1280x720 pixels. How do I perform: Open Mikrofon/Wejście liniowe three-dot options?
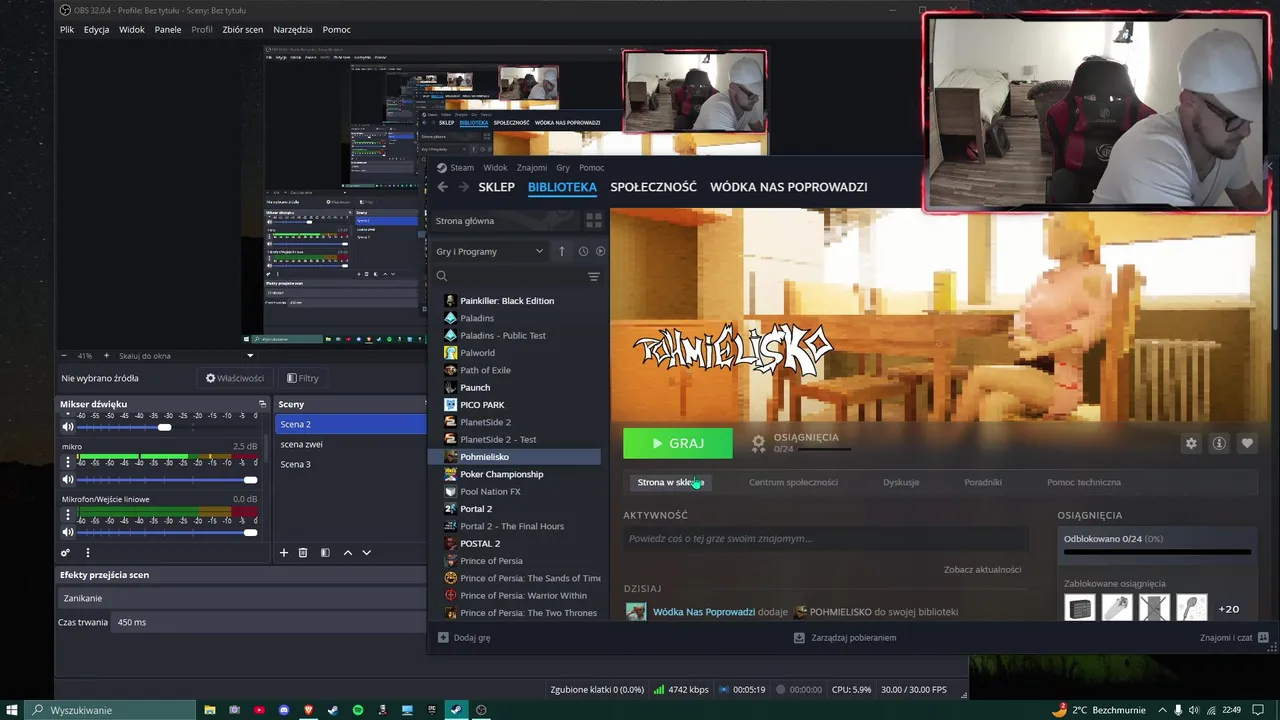click(x=68, y=515)
